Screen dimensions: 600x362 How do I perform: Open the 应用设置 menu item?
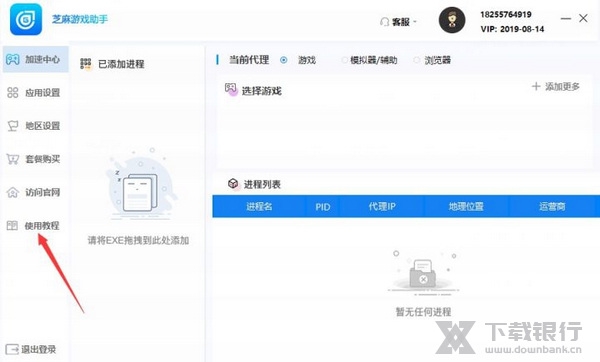point(36,93)
